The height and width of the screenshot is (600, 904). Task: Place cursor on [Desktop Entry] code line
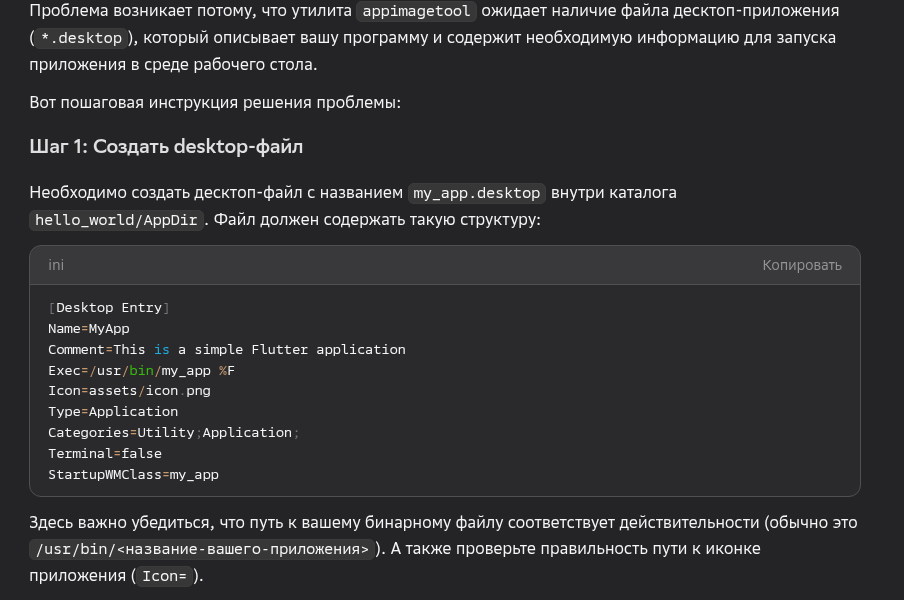tap(109, 308)
